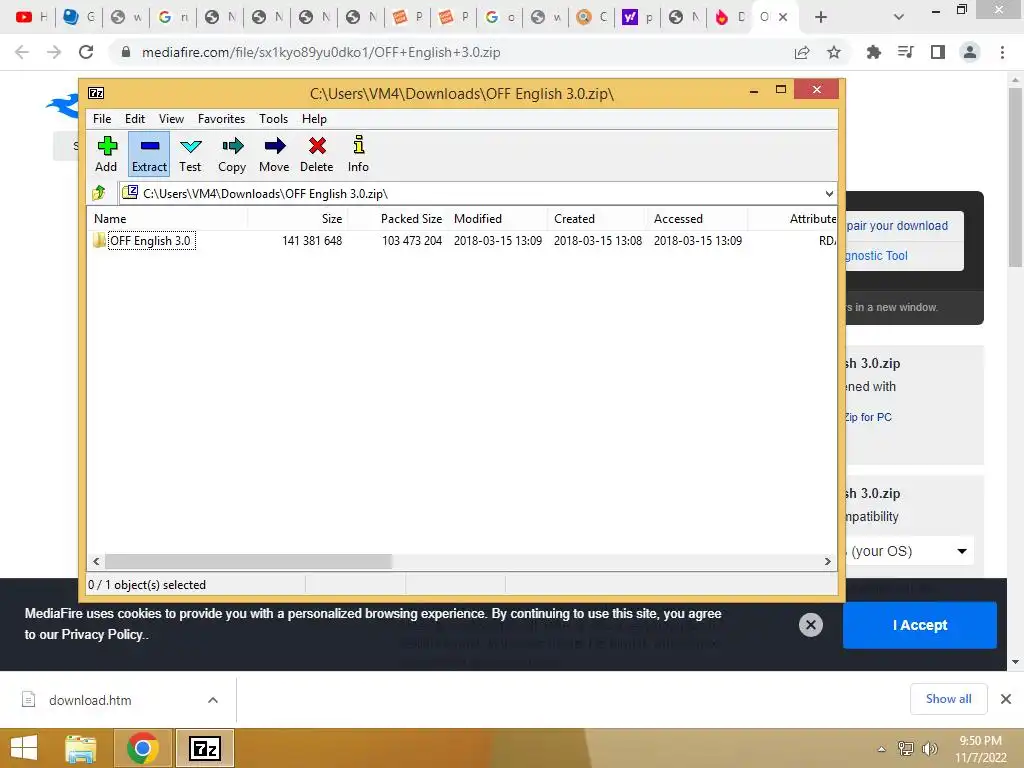1024x768 pixels.
Task: Expand the 7-Zip address path dropdown
Action: pos(829,193)
